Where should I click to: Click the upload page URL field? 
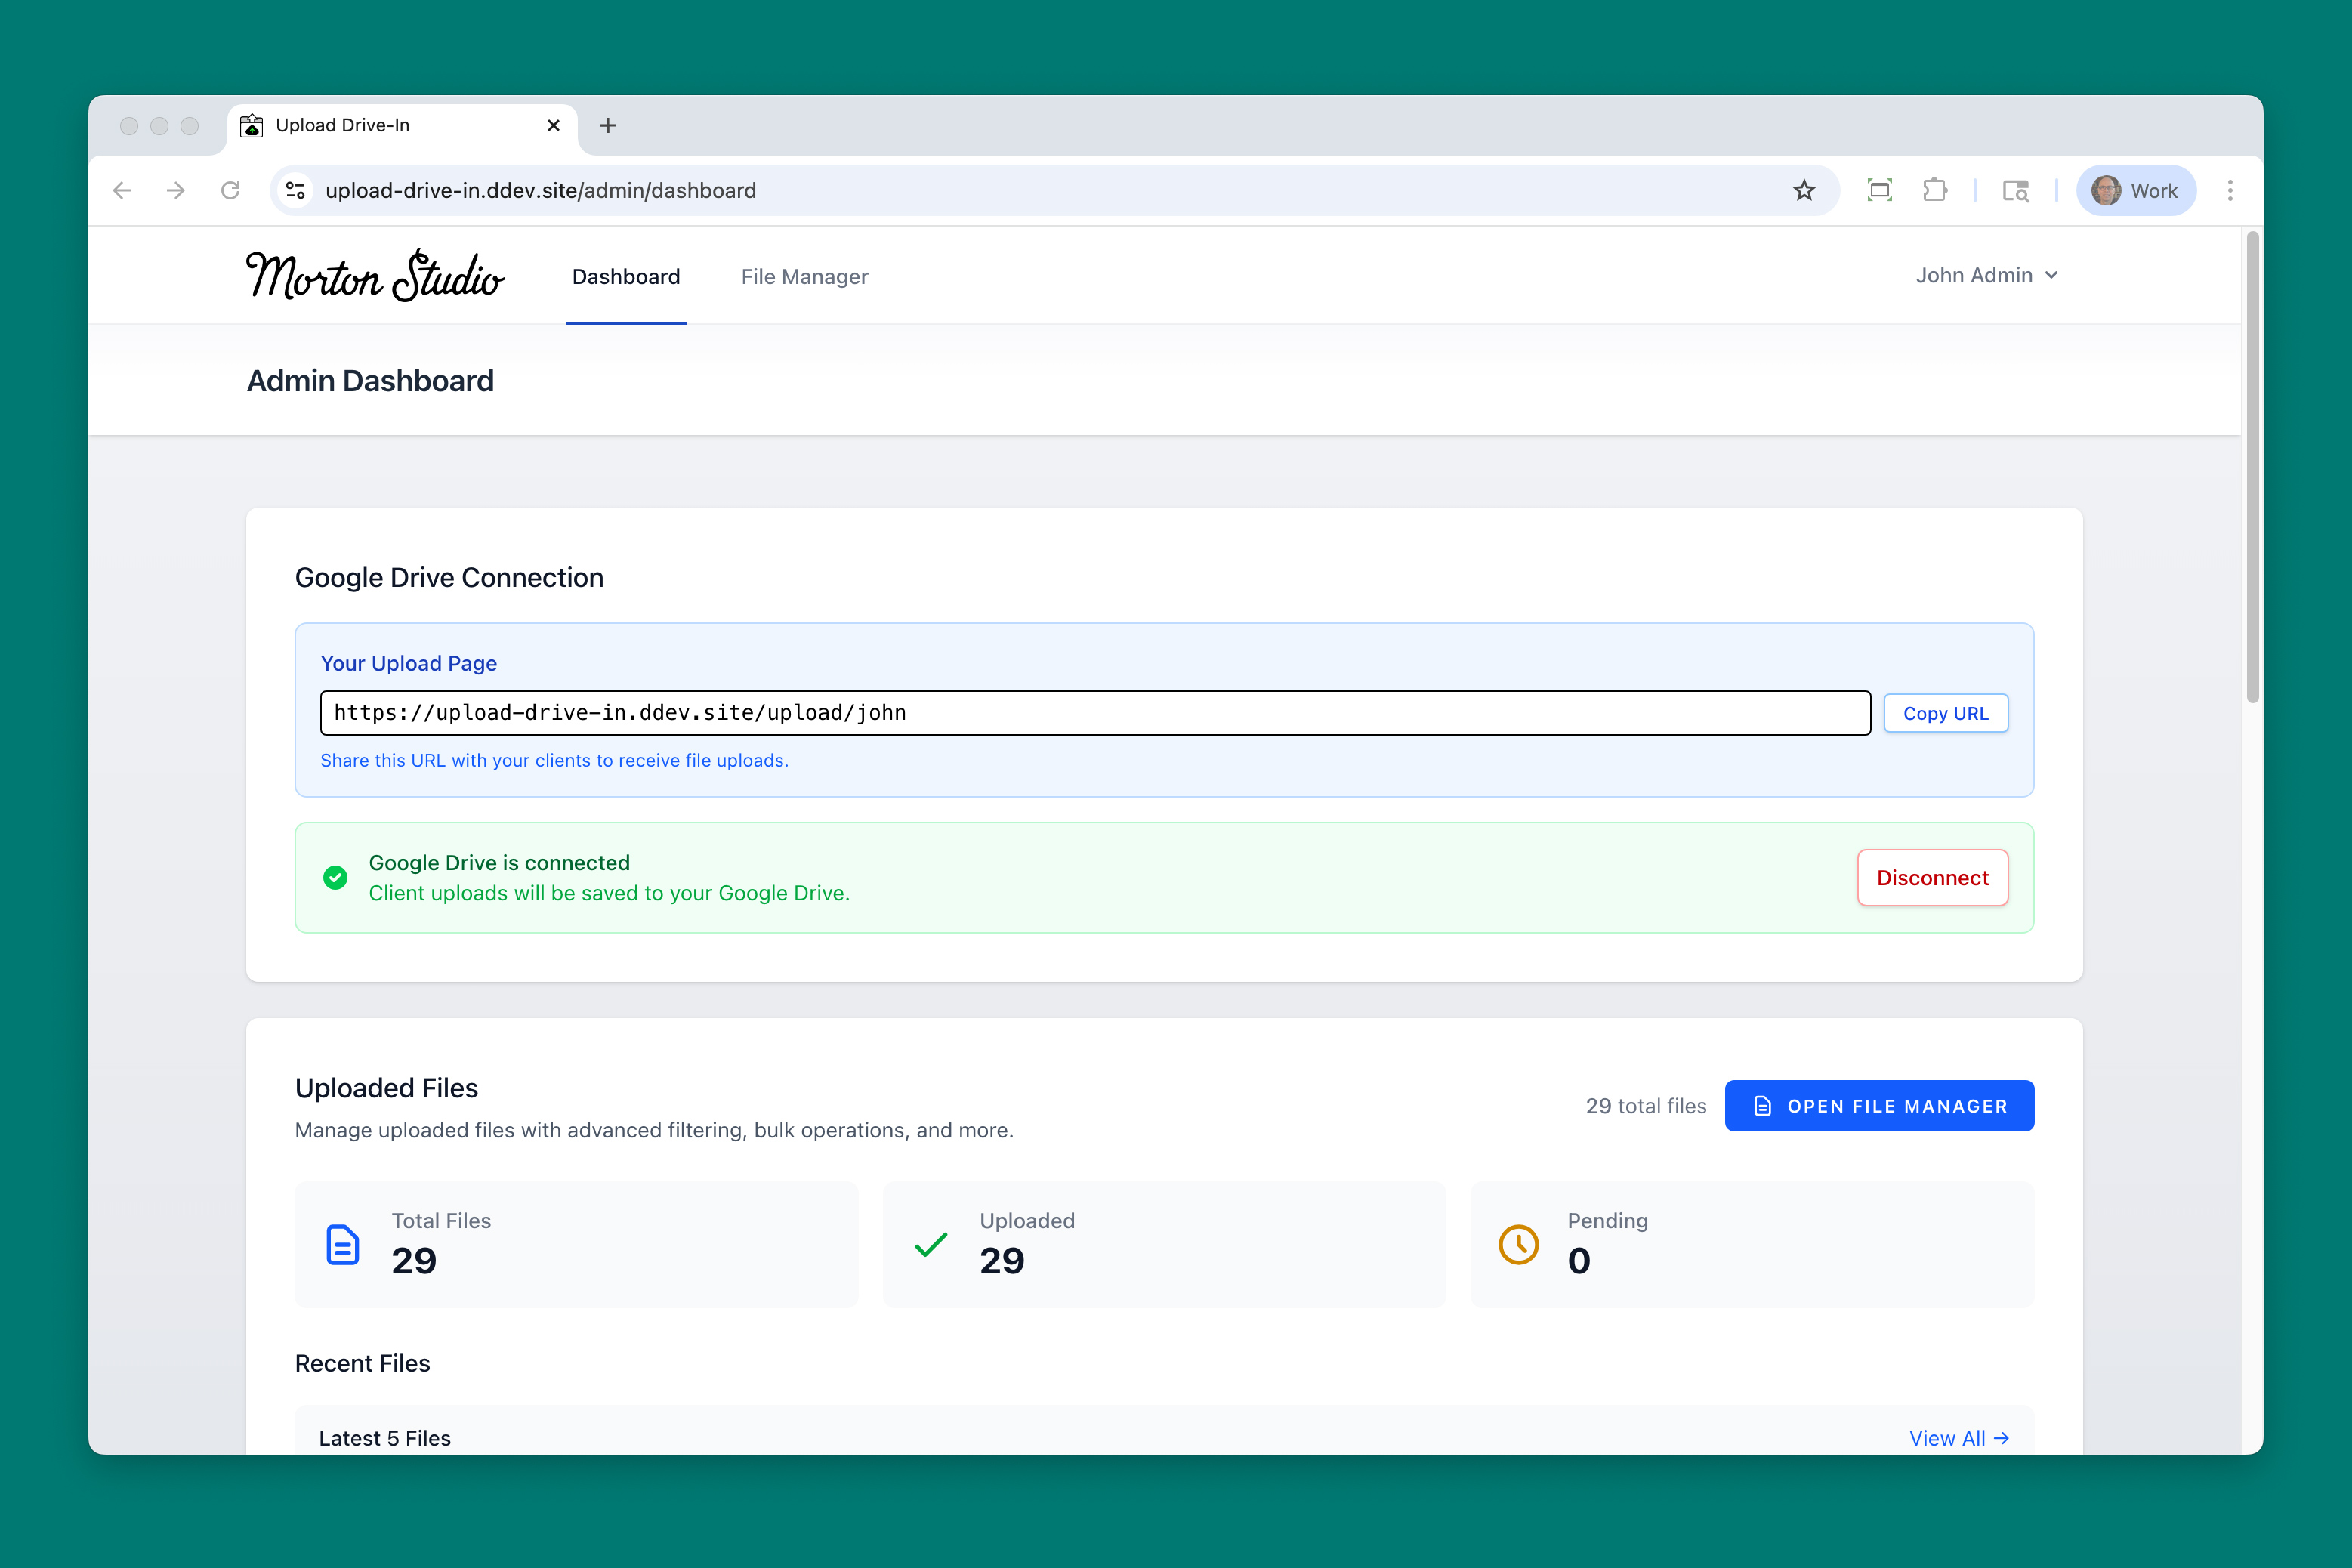(x=1094, y=713)
